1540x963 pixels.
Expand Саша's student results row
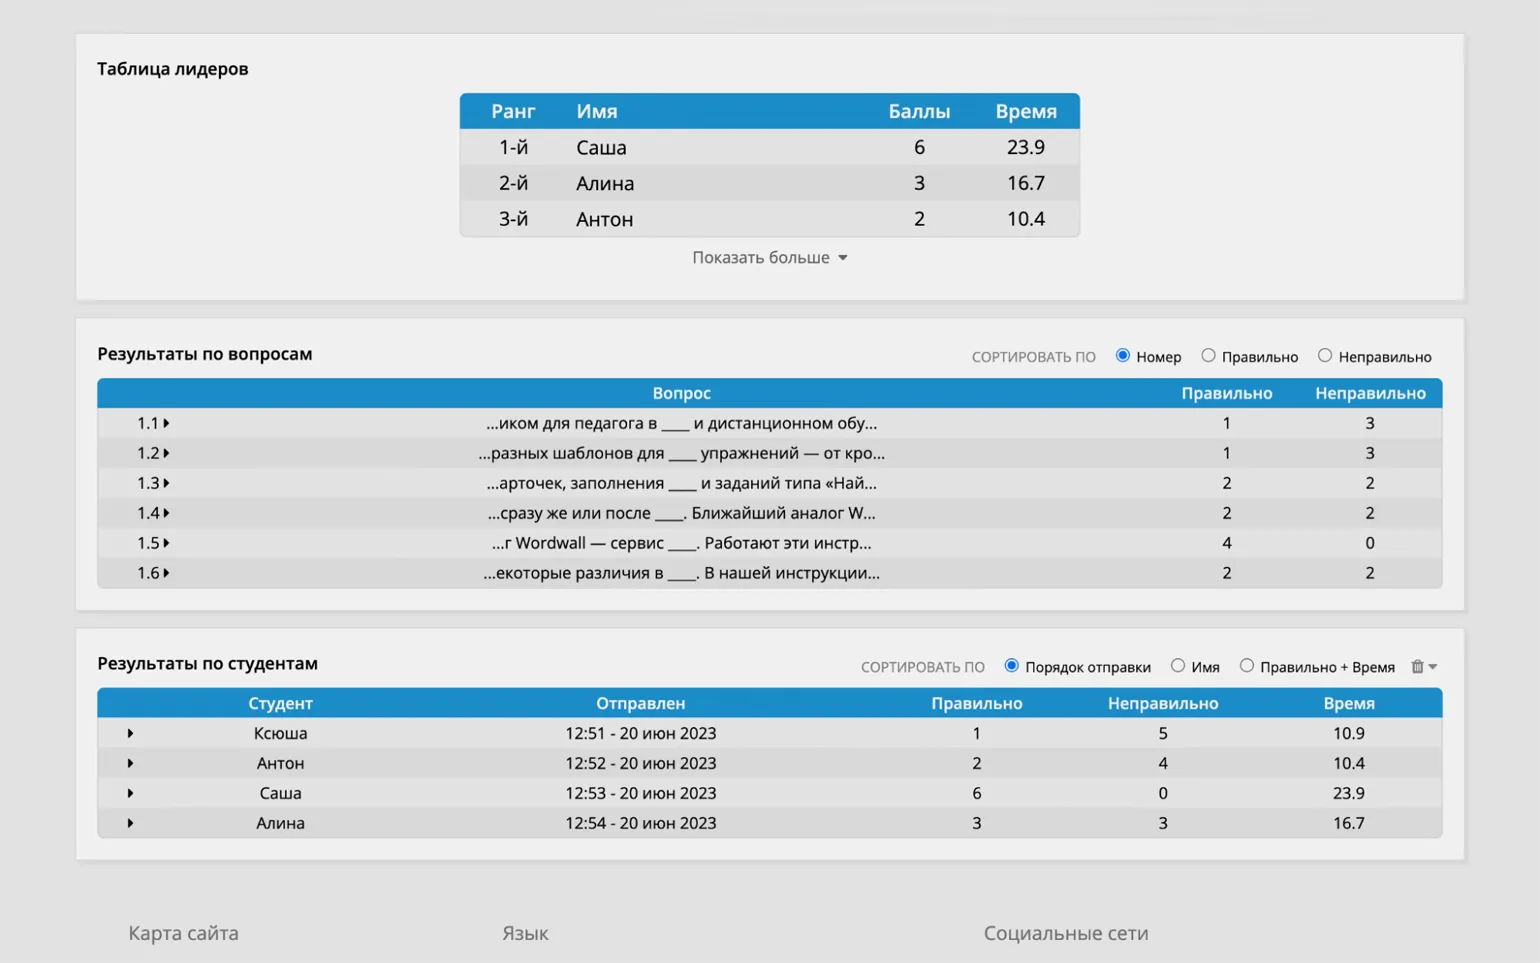130,793
